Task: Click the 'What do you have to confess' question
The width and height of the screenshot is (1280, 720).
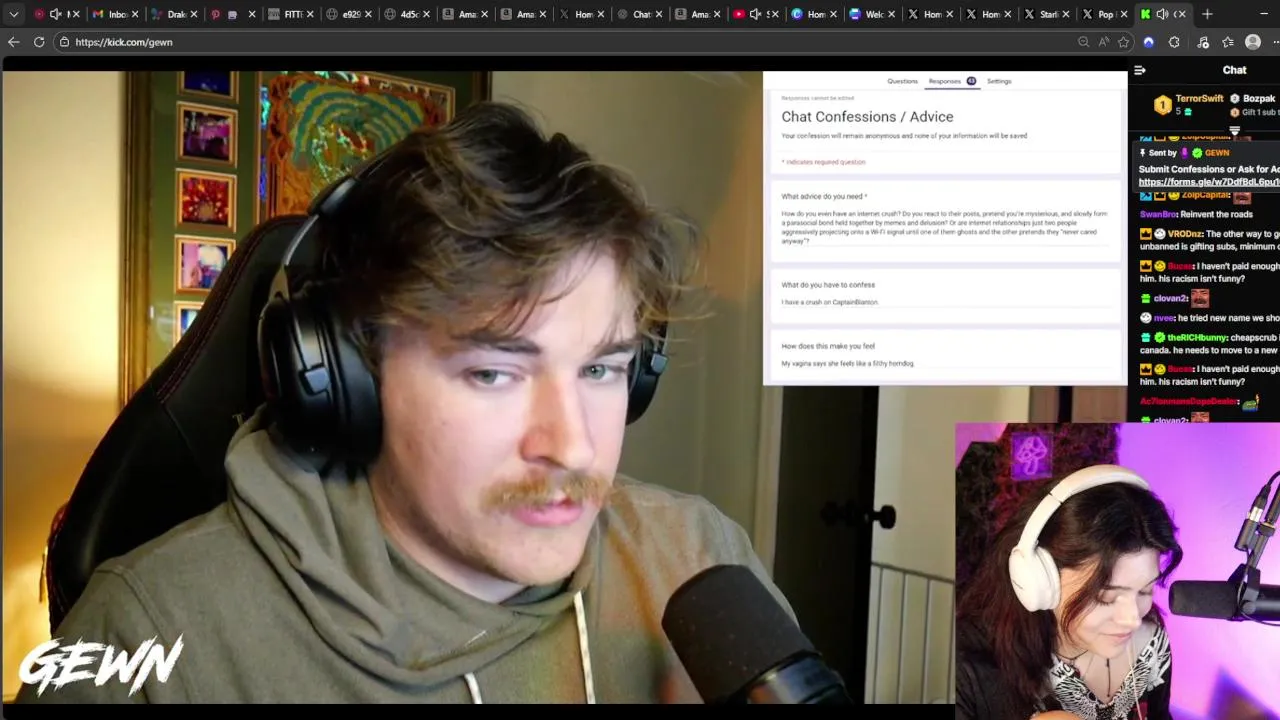Action: tap(828, 285)
